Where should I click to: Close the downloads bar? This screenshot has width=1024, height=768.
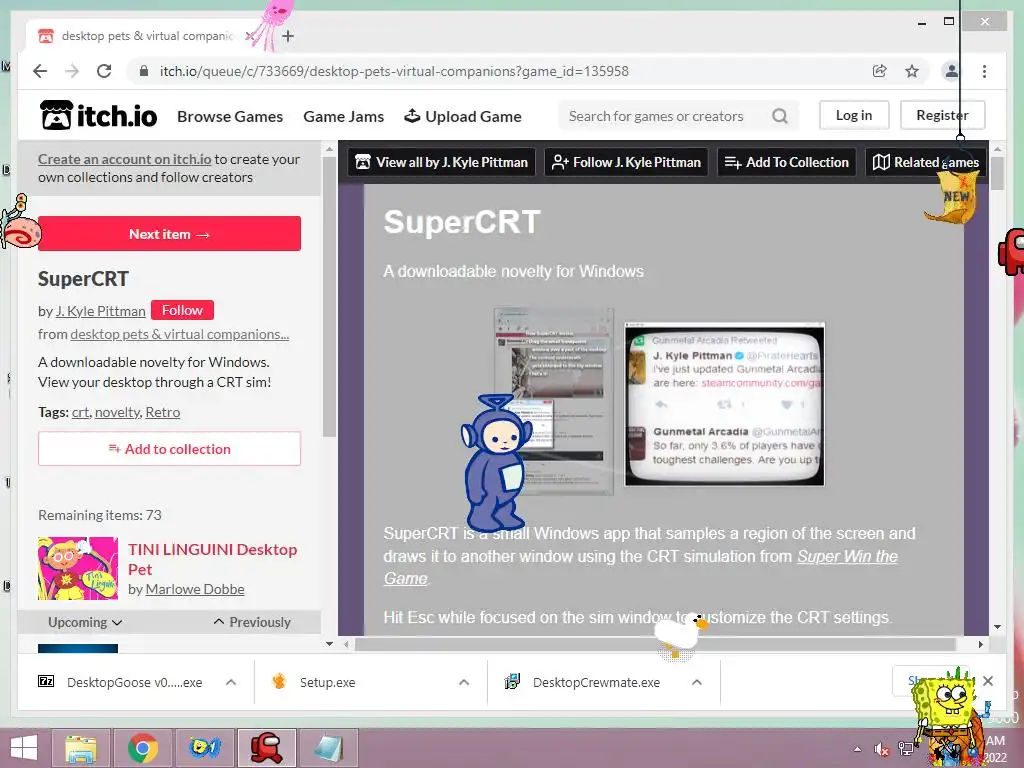pos(988,681)
